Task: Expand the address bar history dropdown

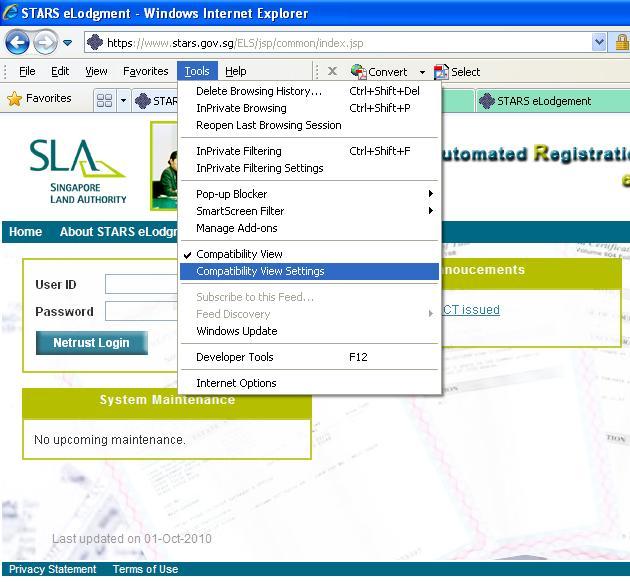Action: tap(599, 43)
